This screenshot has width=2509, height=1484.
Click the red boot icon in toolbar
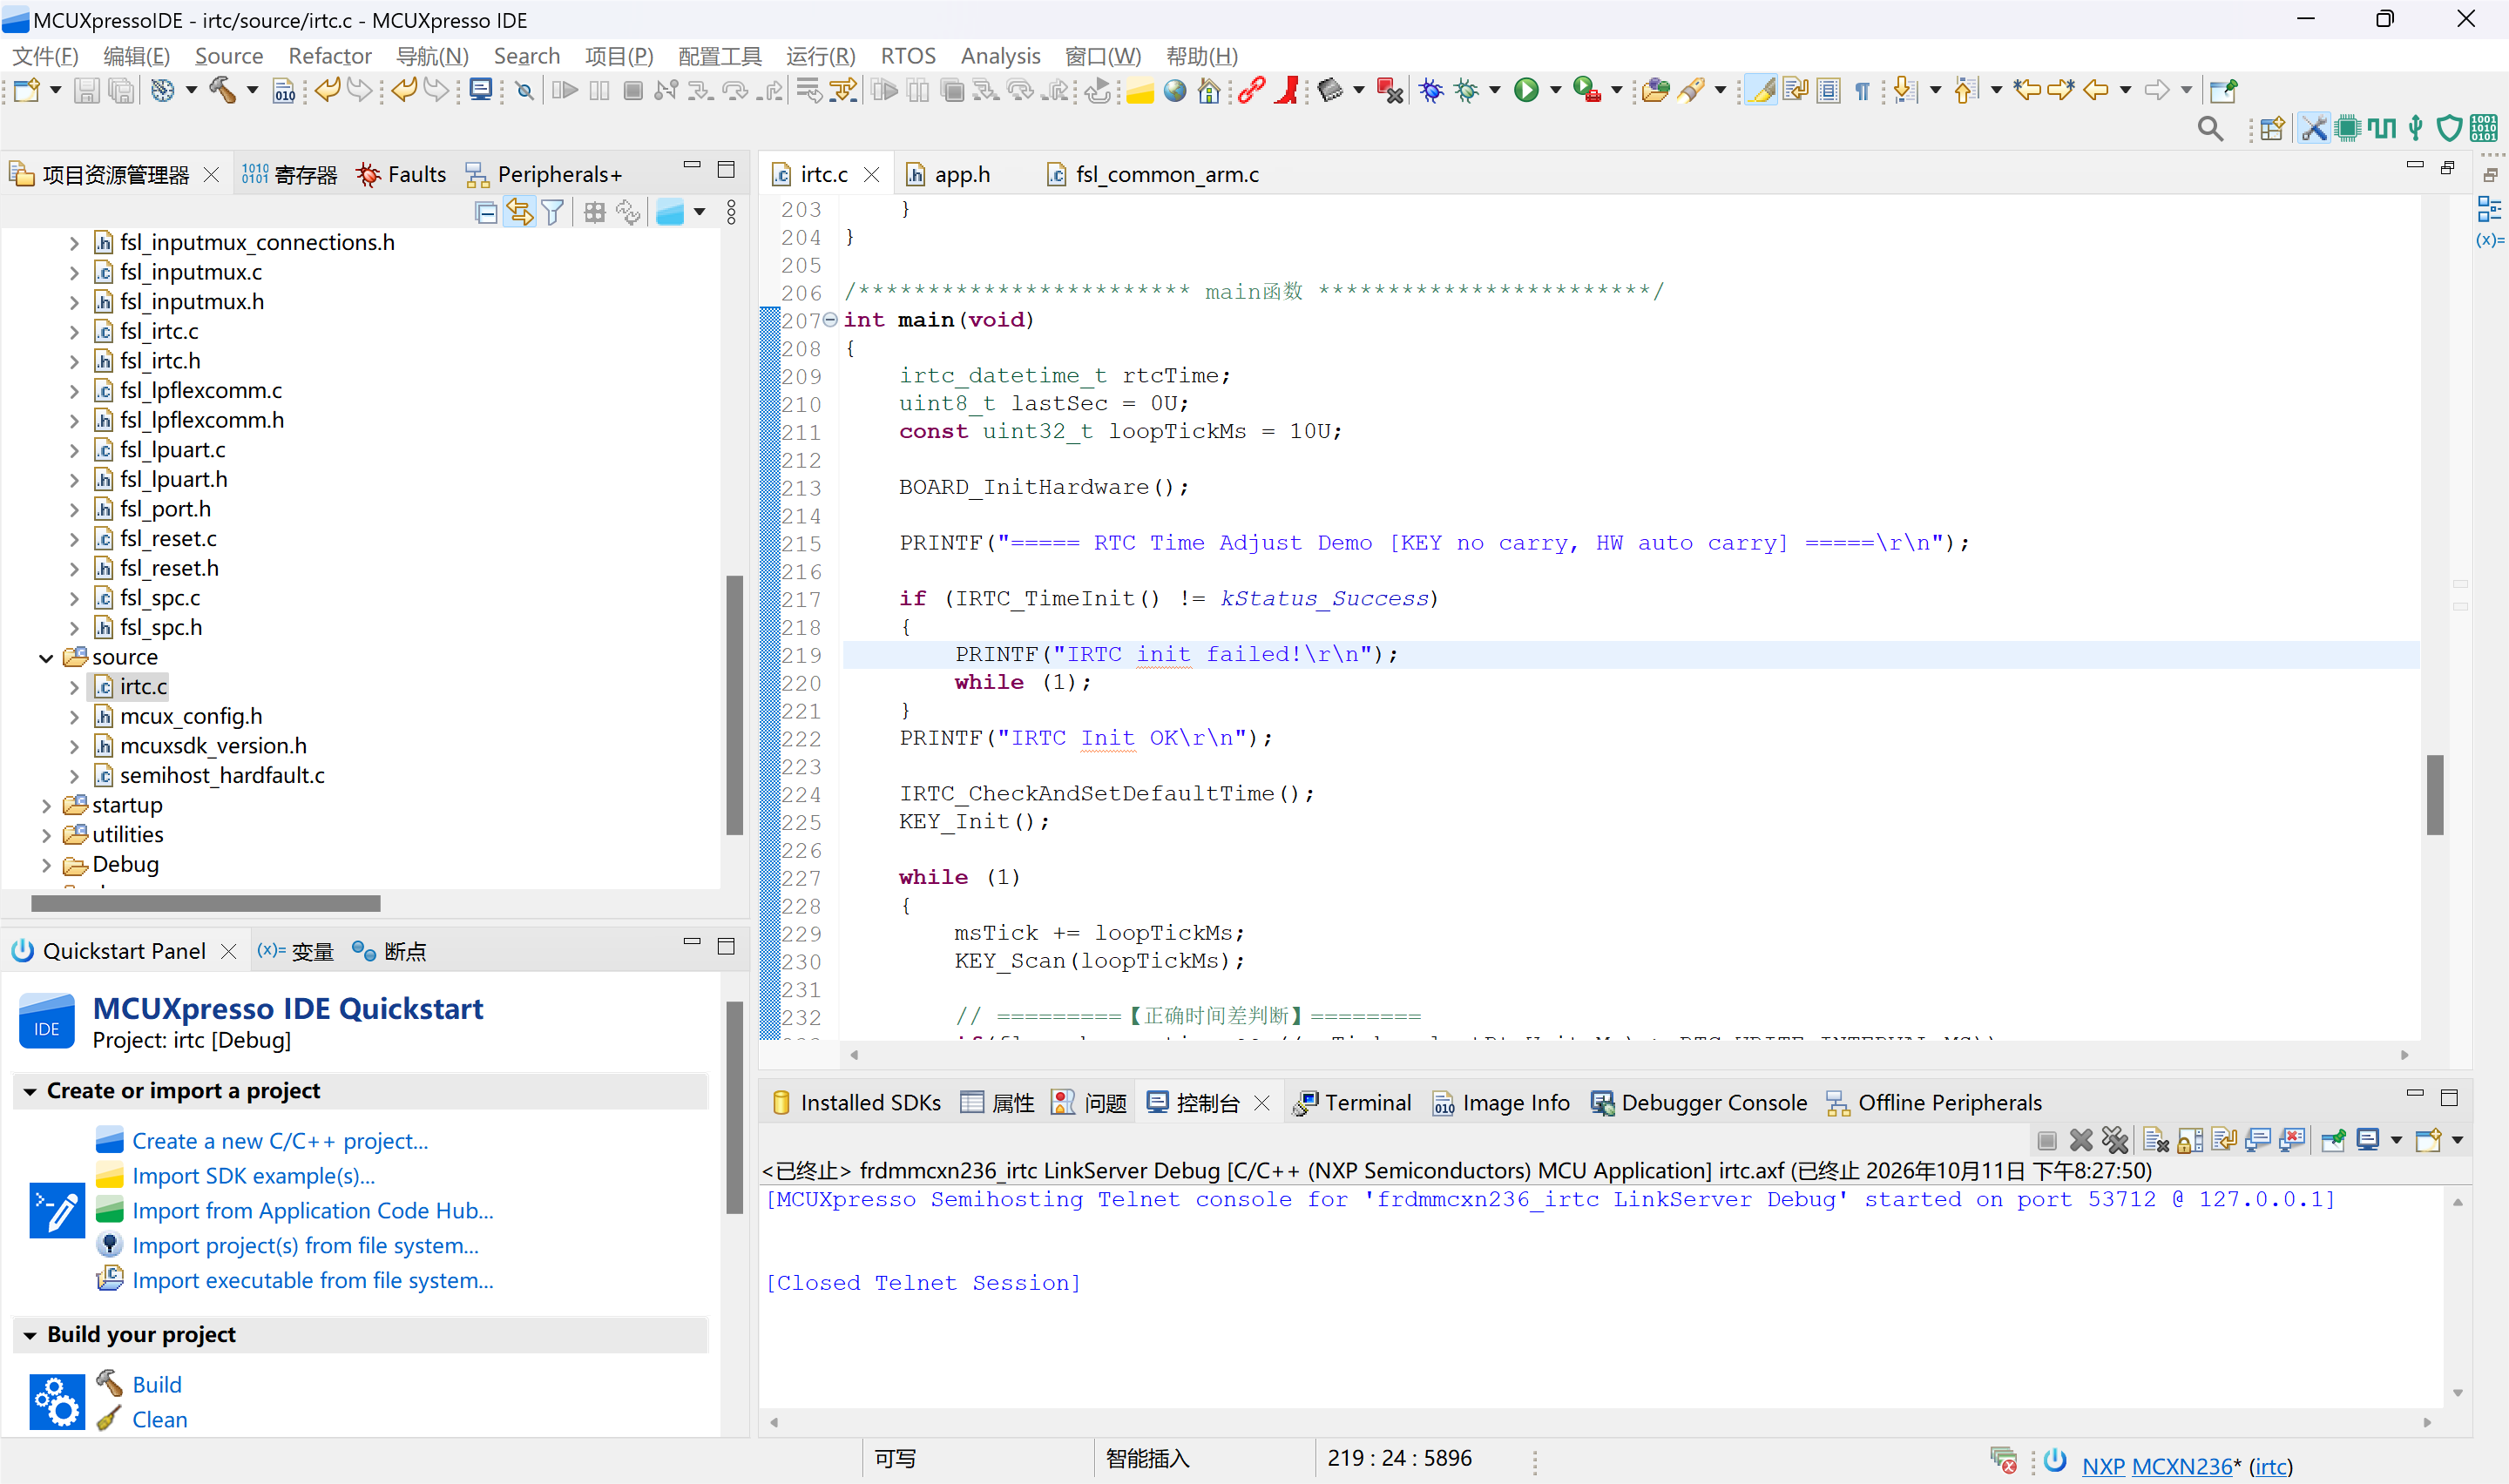(x=1288, y=91)
